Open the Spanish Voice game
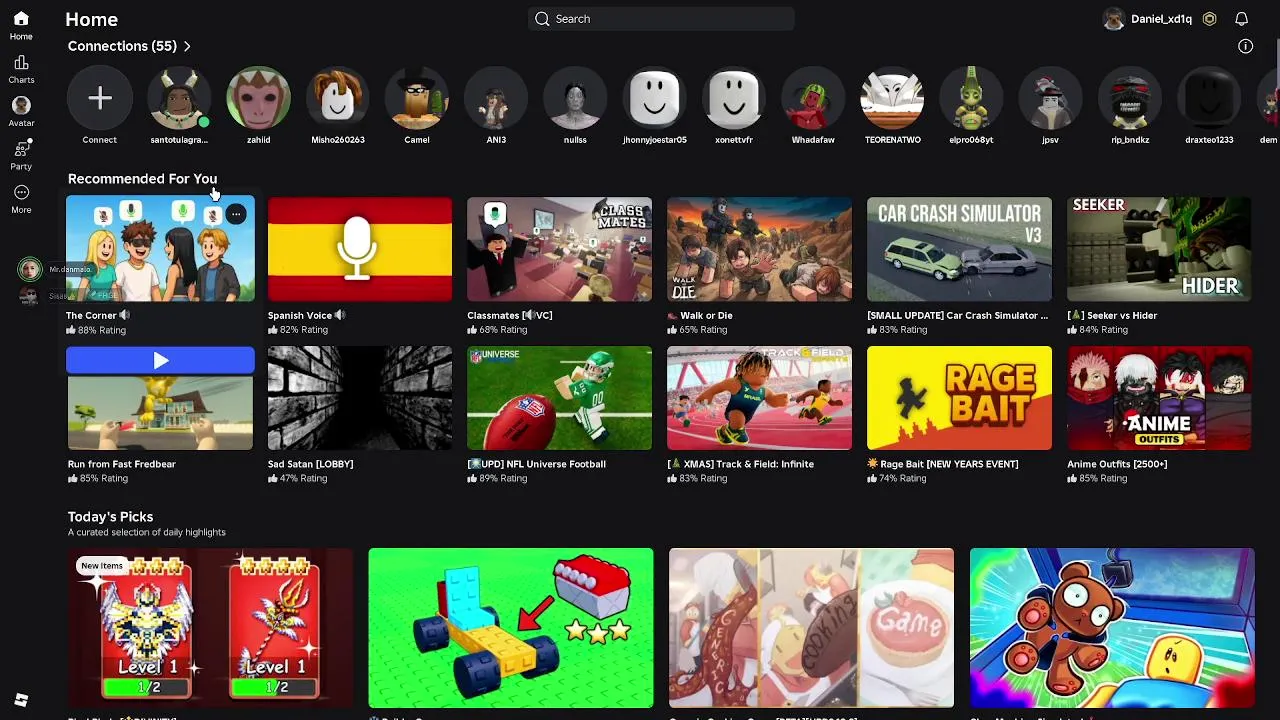Image resolution: width=1280 pixels, height=720 pixels. point(360,249)
